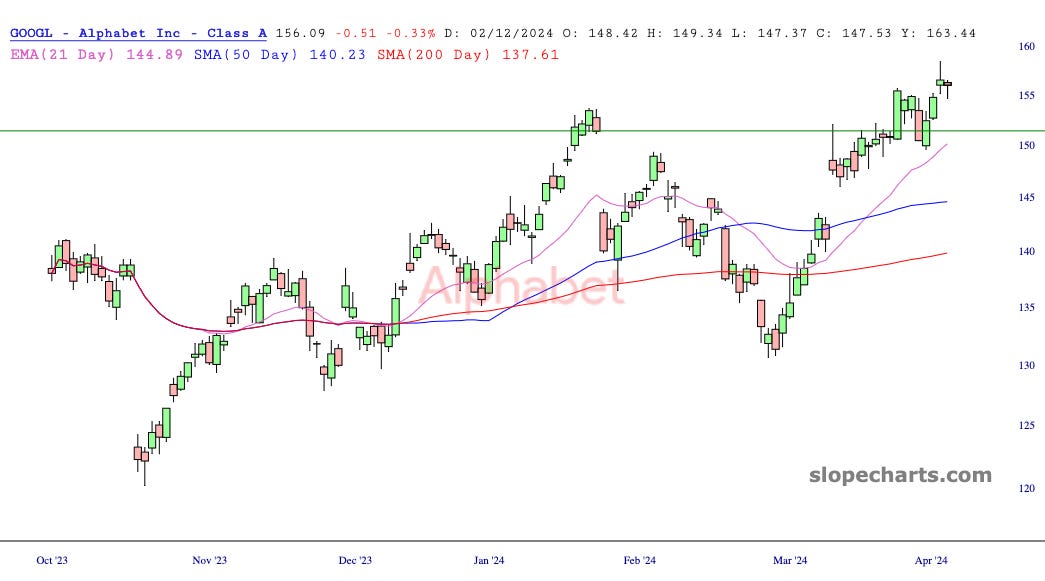This screenshot has height=581, width=1045.
Task: Click the close value 147.53
Action: [x=866, y=33]
